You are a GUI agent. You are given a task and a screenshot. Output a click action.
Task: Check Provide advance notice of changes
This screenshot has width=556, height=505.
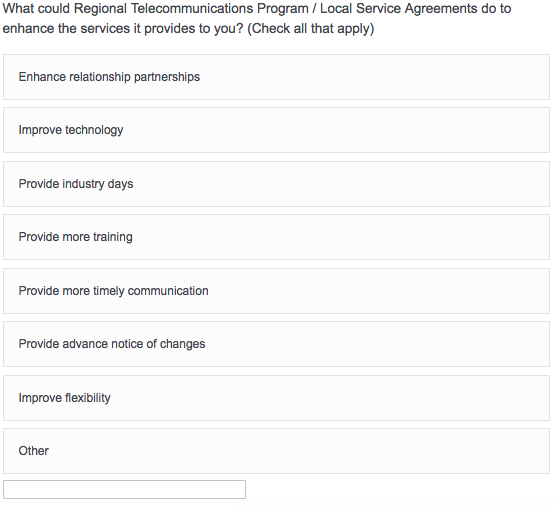click(276, 344)
